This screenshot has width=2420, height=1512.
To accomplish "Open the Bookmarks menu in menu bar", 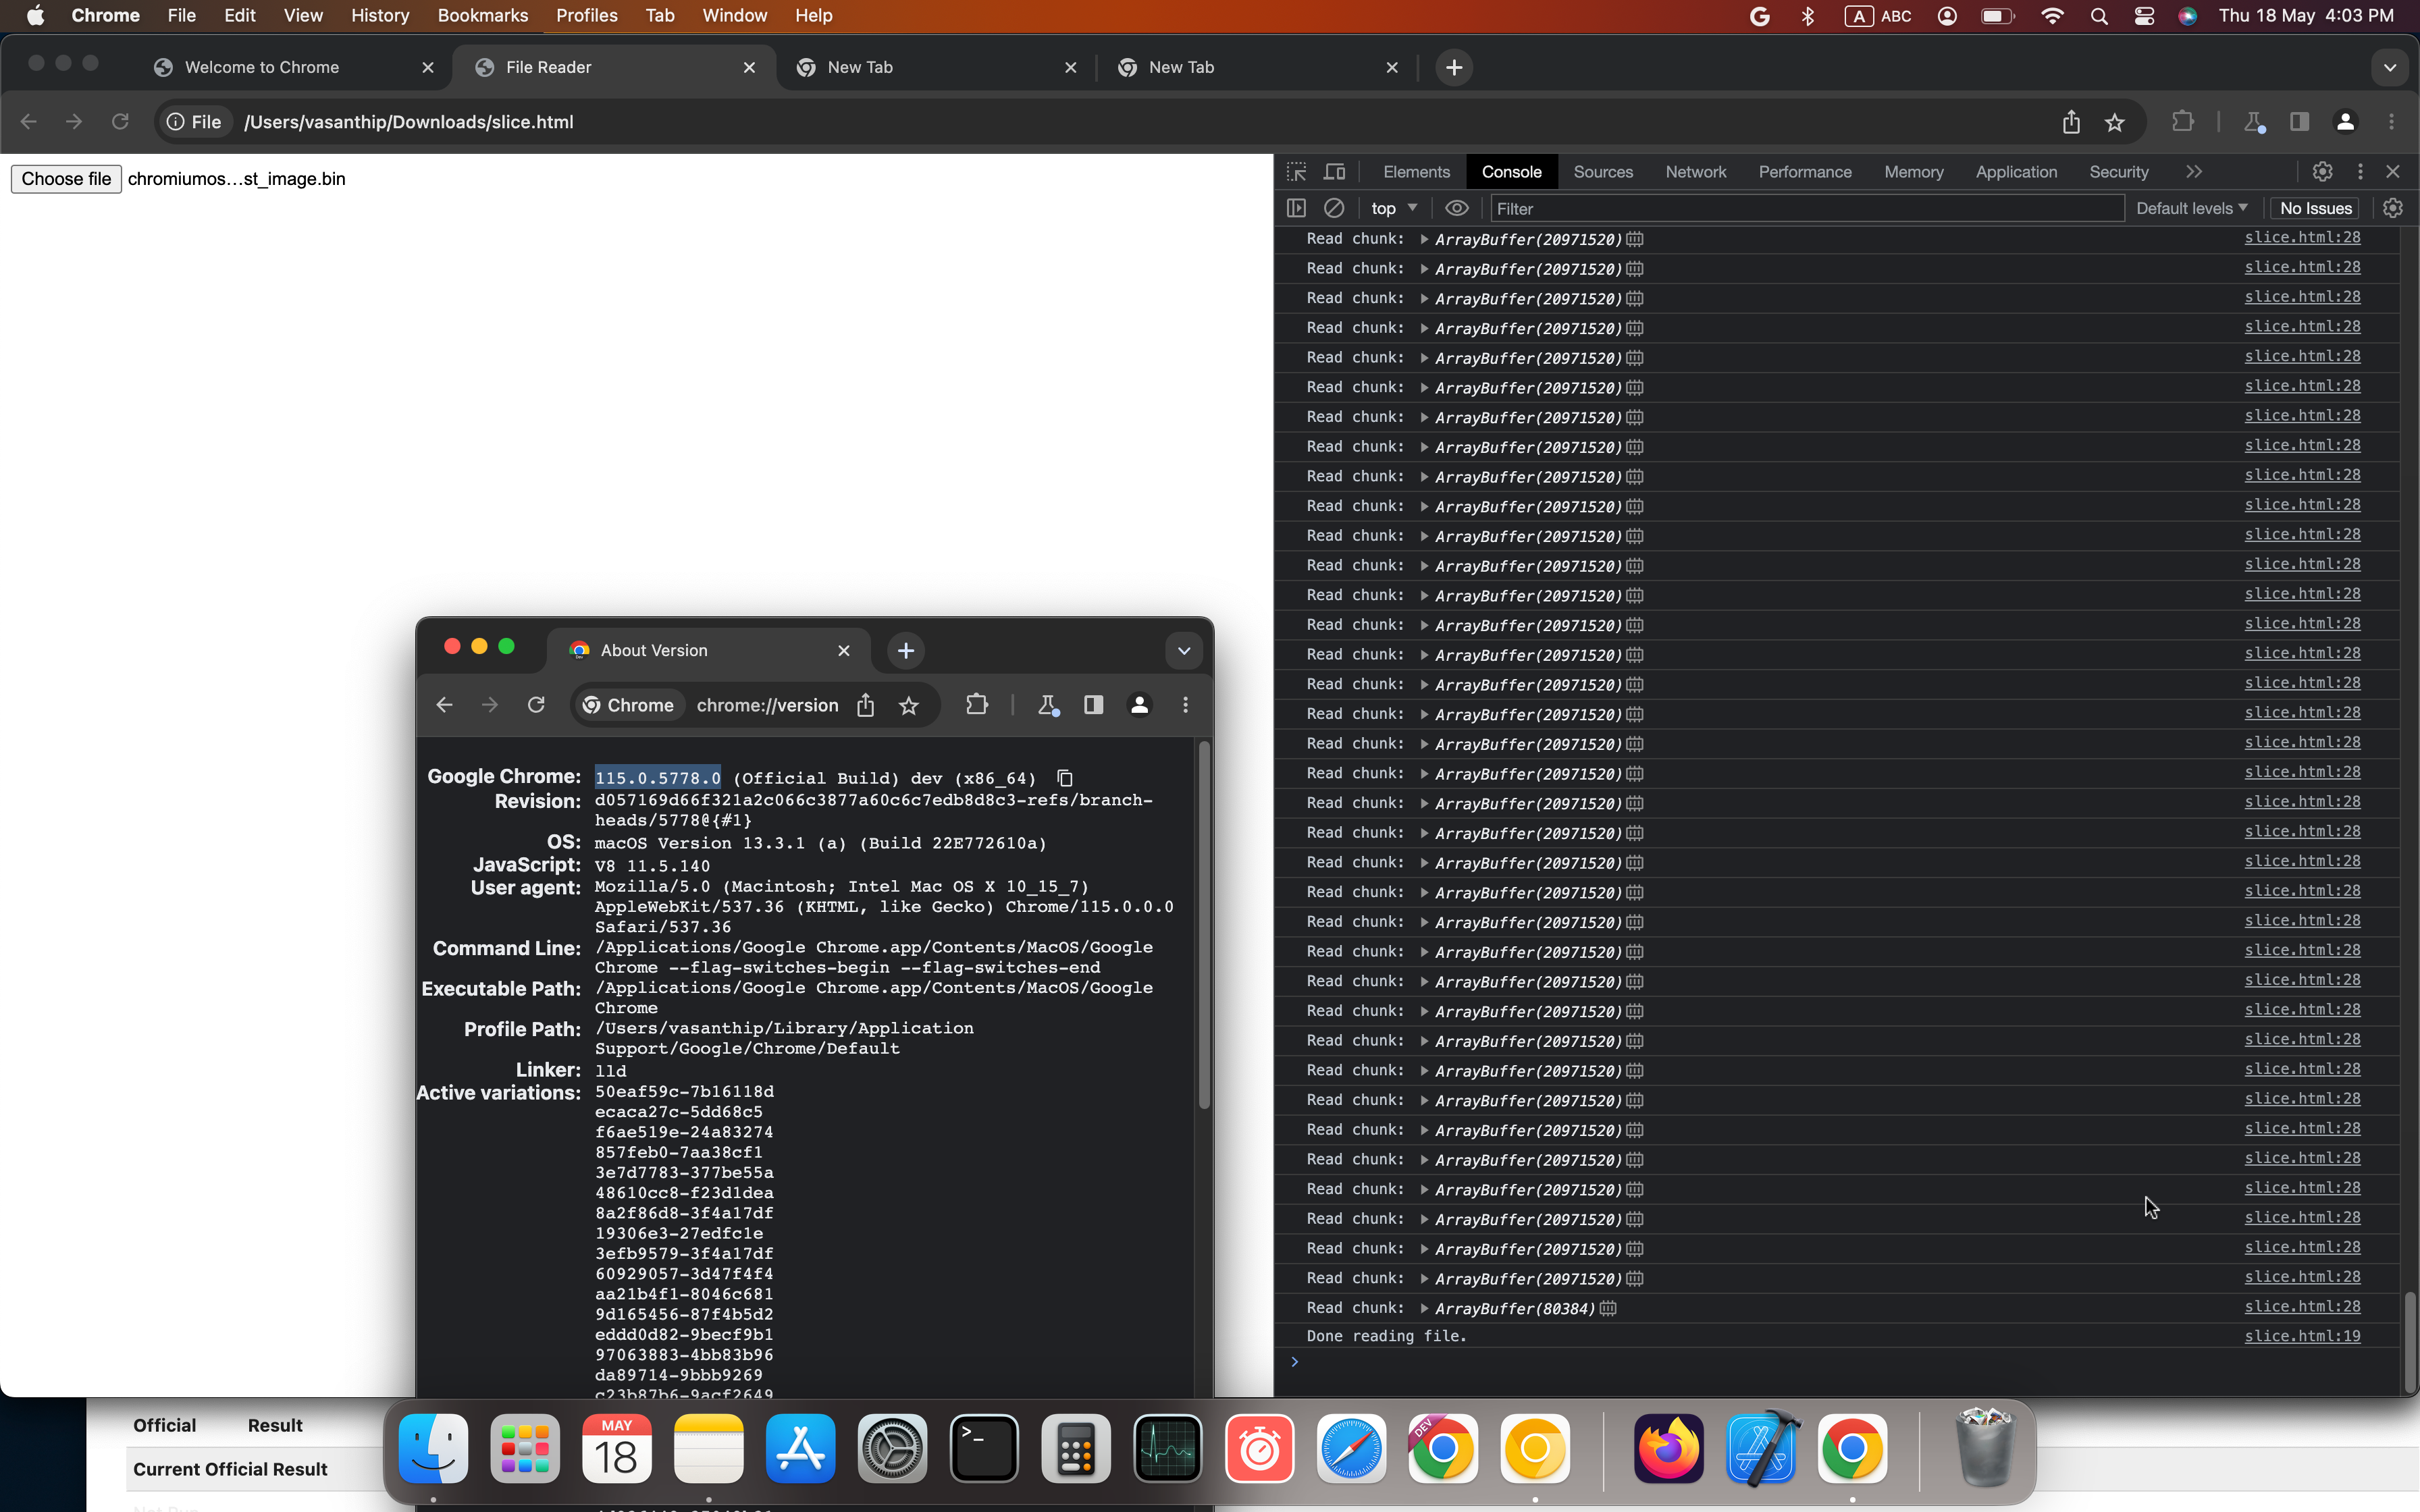I will [483, 15].
